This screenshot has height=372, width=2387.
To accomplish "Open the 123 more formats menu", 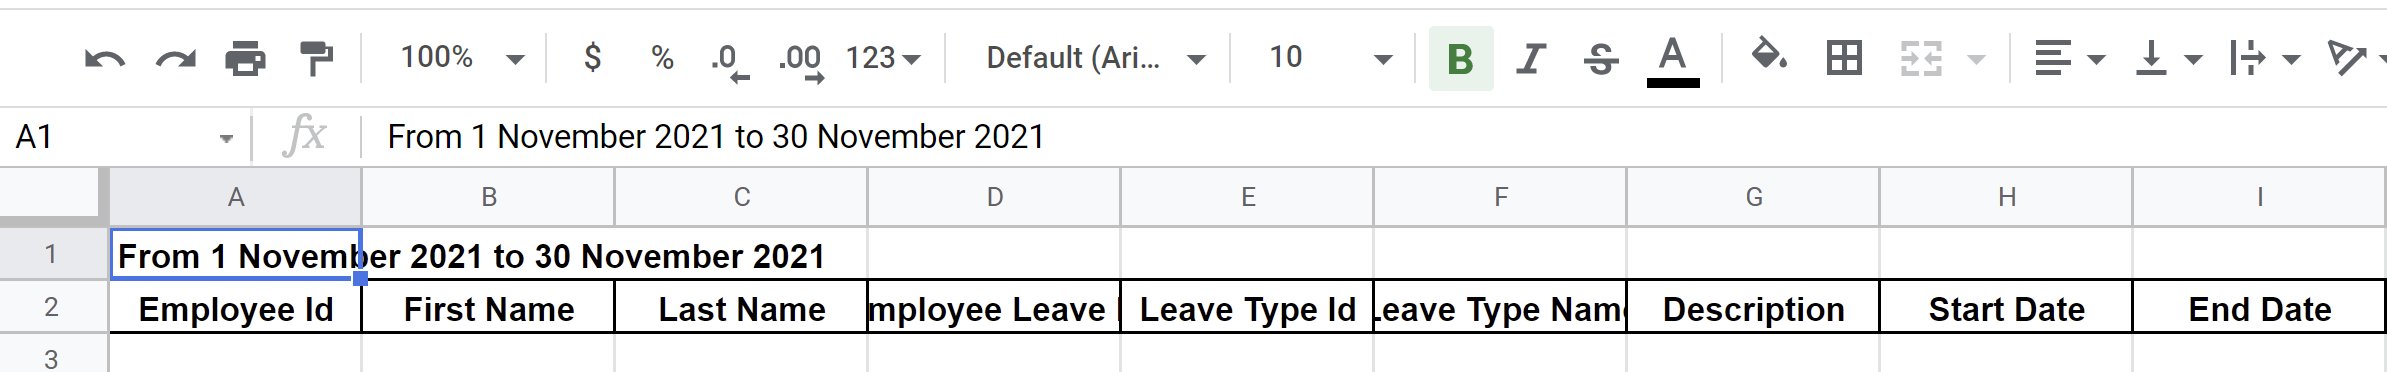I will pyautogui.click(x=883, y=58).
